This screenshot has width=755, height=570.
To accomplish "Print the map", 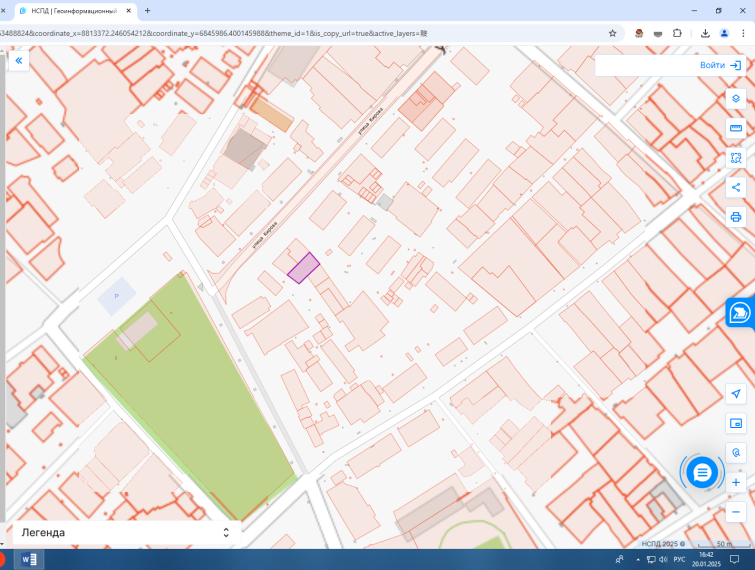I will [x=736, y=217].
